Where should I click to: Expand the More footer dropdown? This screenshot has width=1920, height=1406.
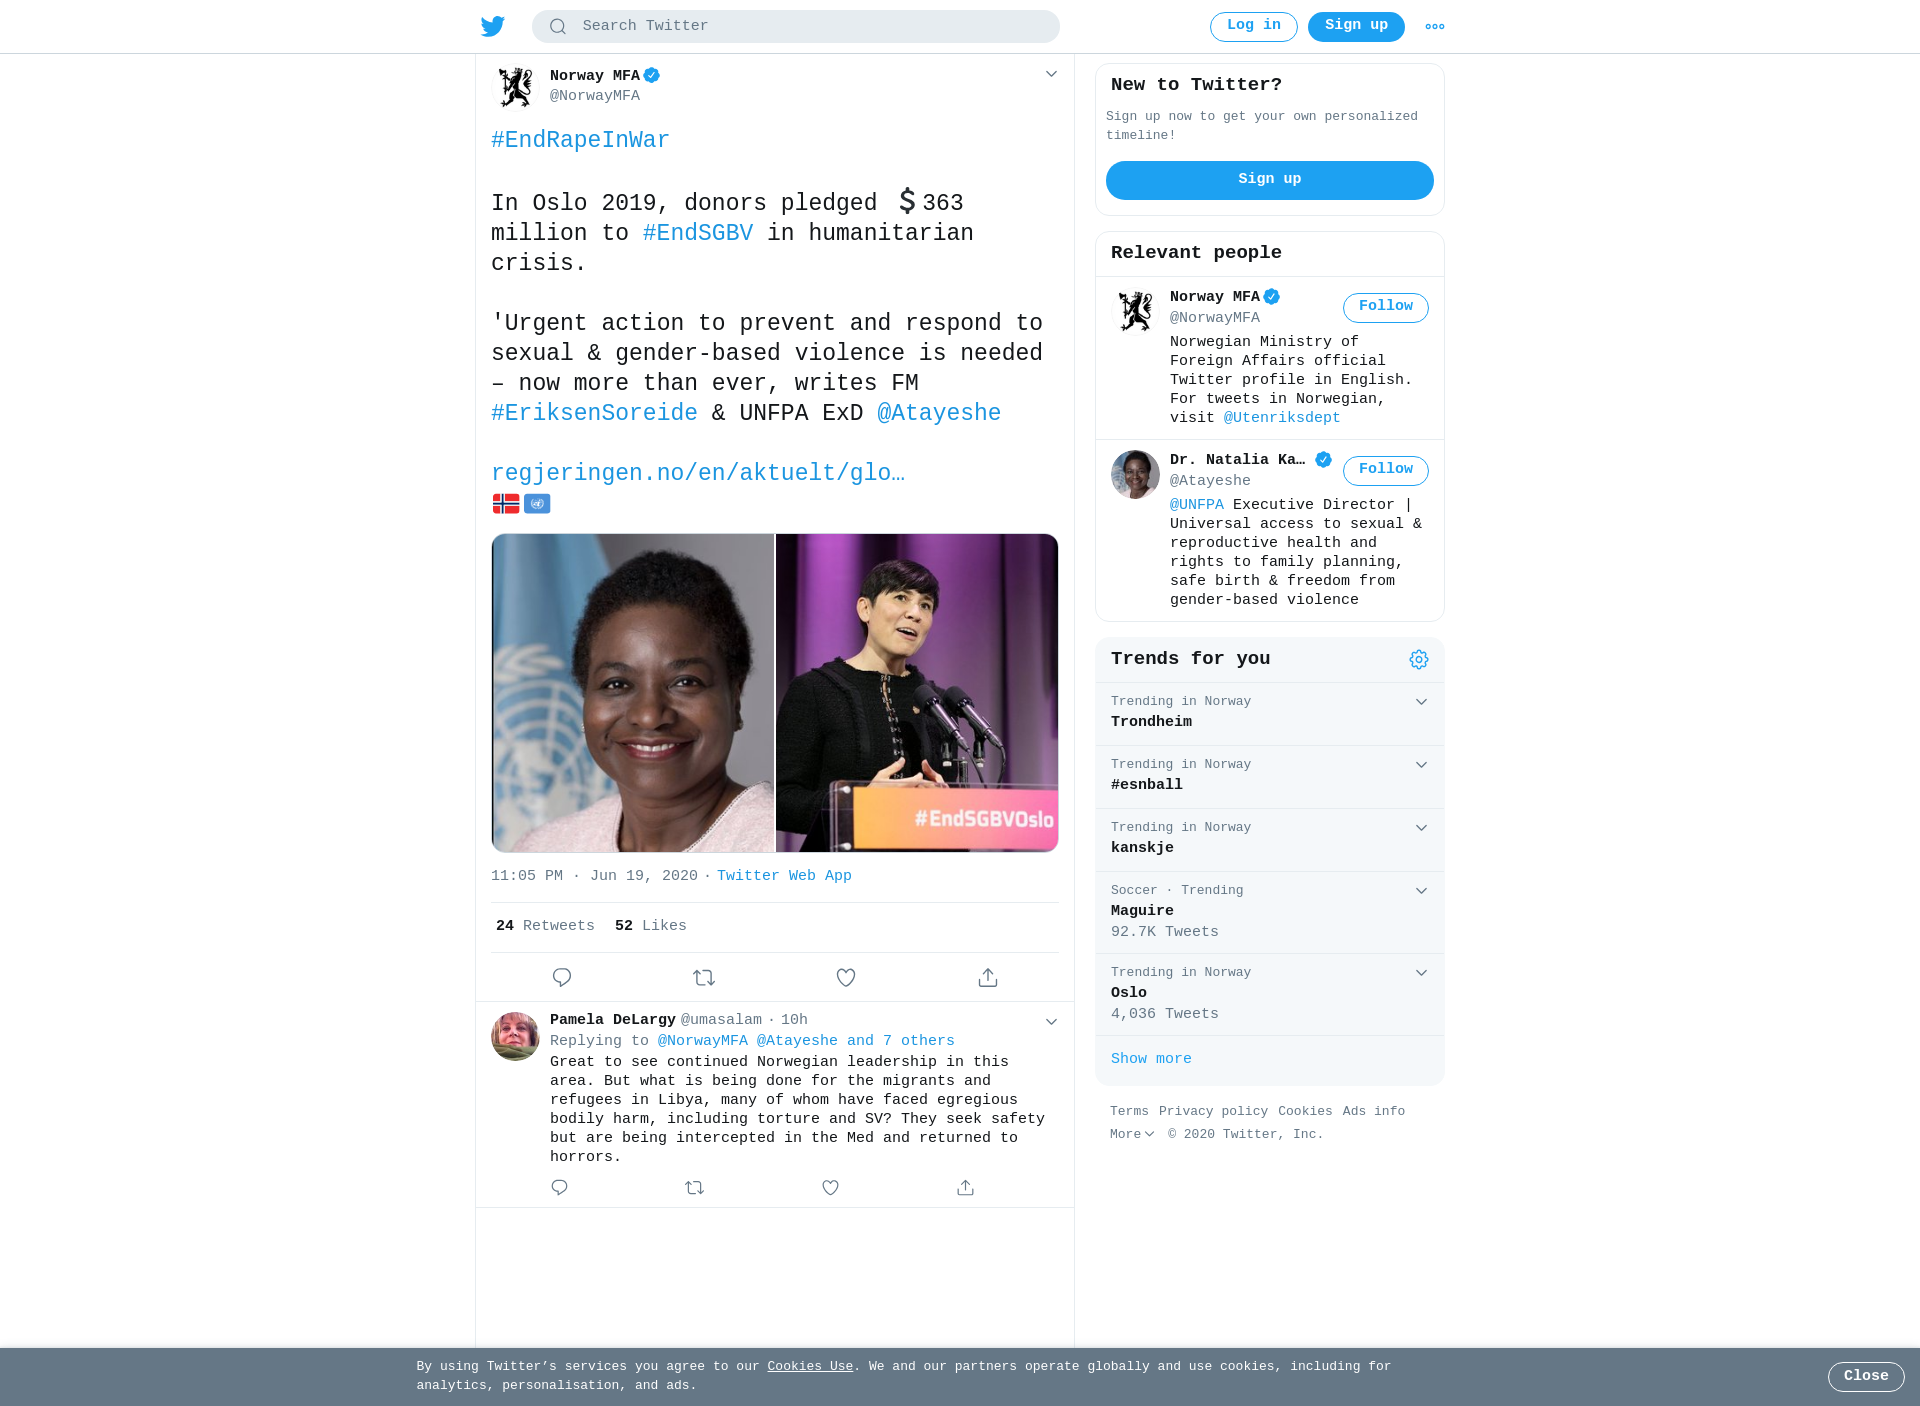(1132, 1134)
